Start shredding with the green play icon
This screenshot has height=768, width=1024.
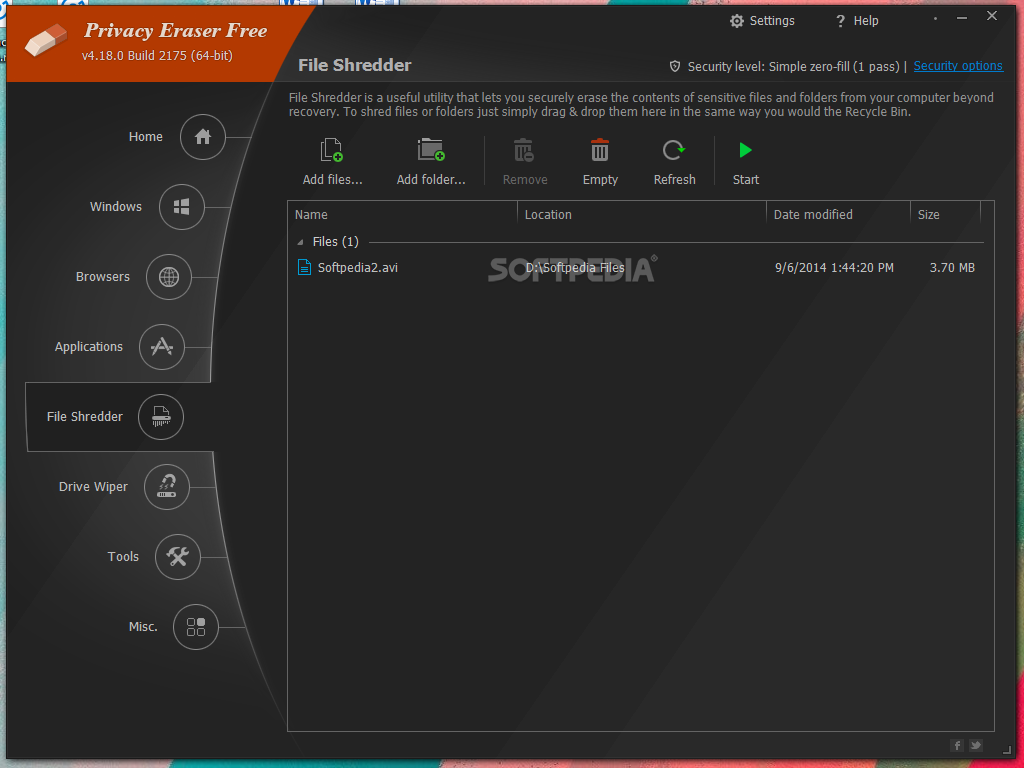pyautogui.click(x=745, y=150)
